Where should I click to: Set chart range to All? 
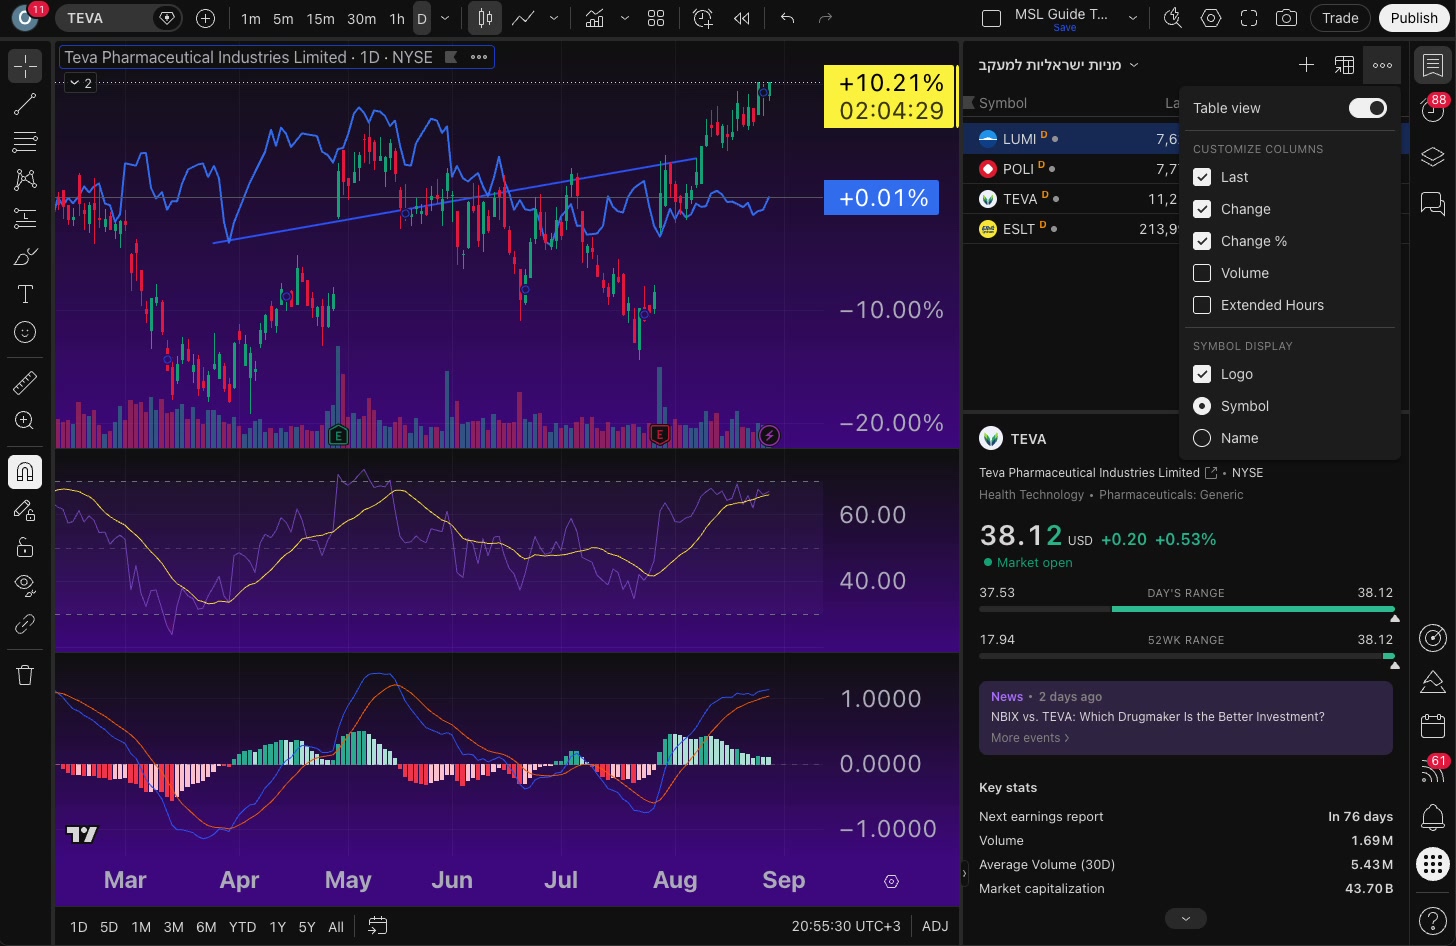(336, 927)
